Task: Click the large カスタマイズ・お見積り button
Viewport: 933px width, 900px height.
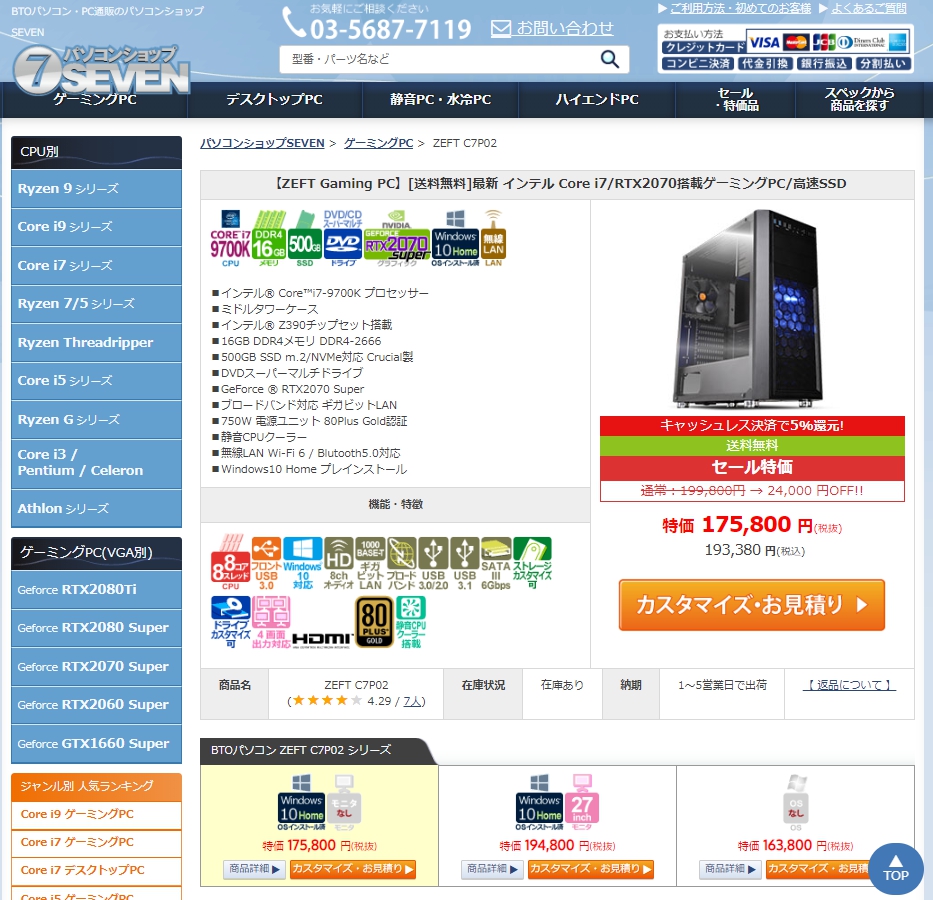Action: [752, 605]
